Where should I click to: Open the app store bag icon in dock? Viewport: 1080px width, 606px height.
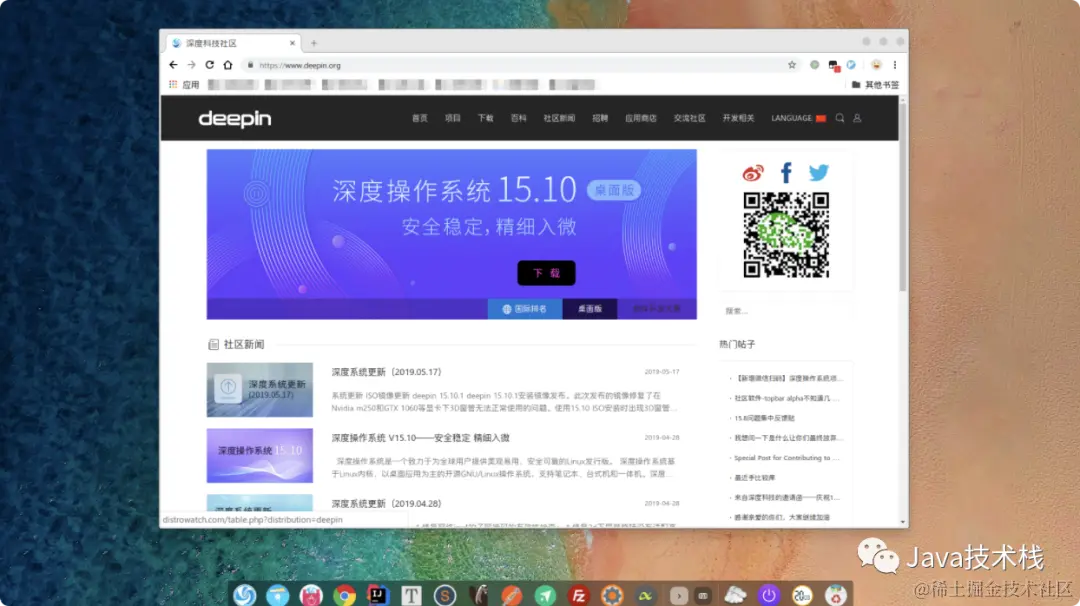coord(311,595)
